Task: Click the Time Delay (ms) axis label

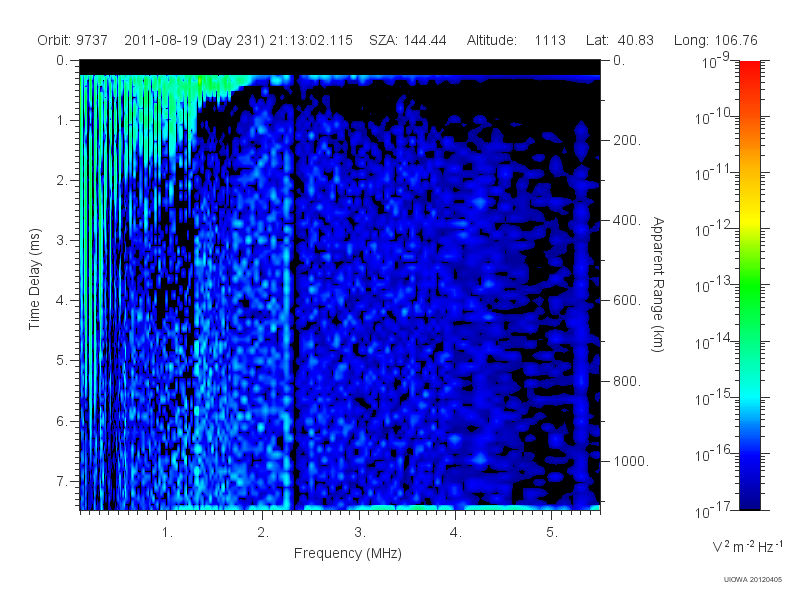Action: point(34,279)
